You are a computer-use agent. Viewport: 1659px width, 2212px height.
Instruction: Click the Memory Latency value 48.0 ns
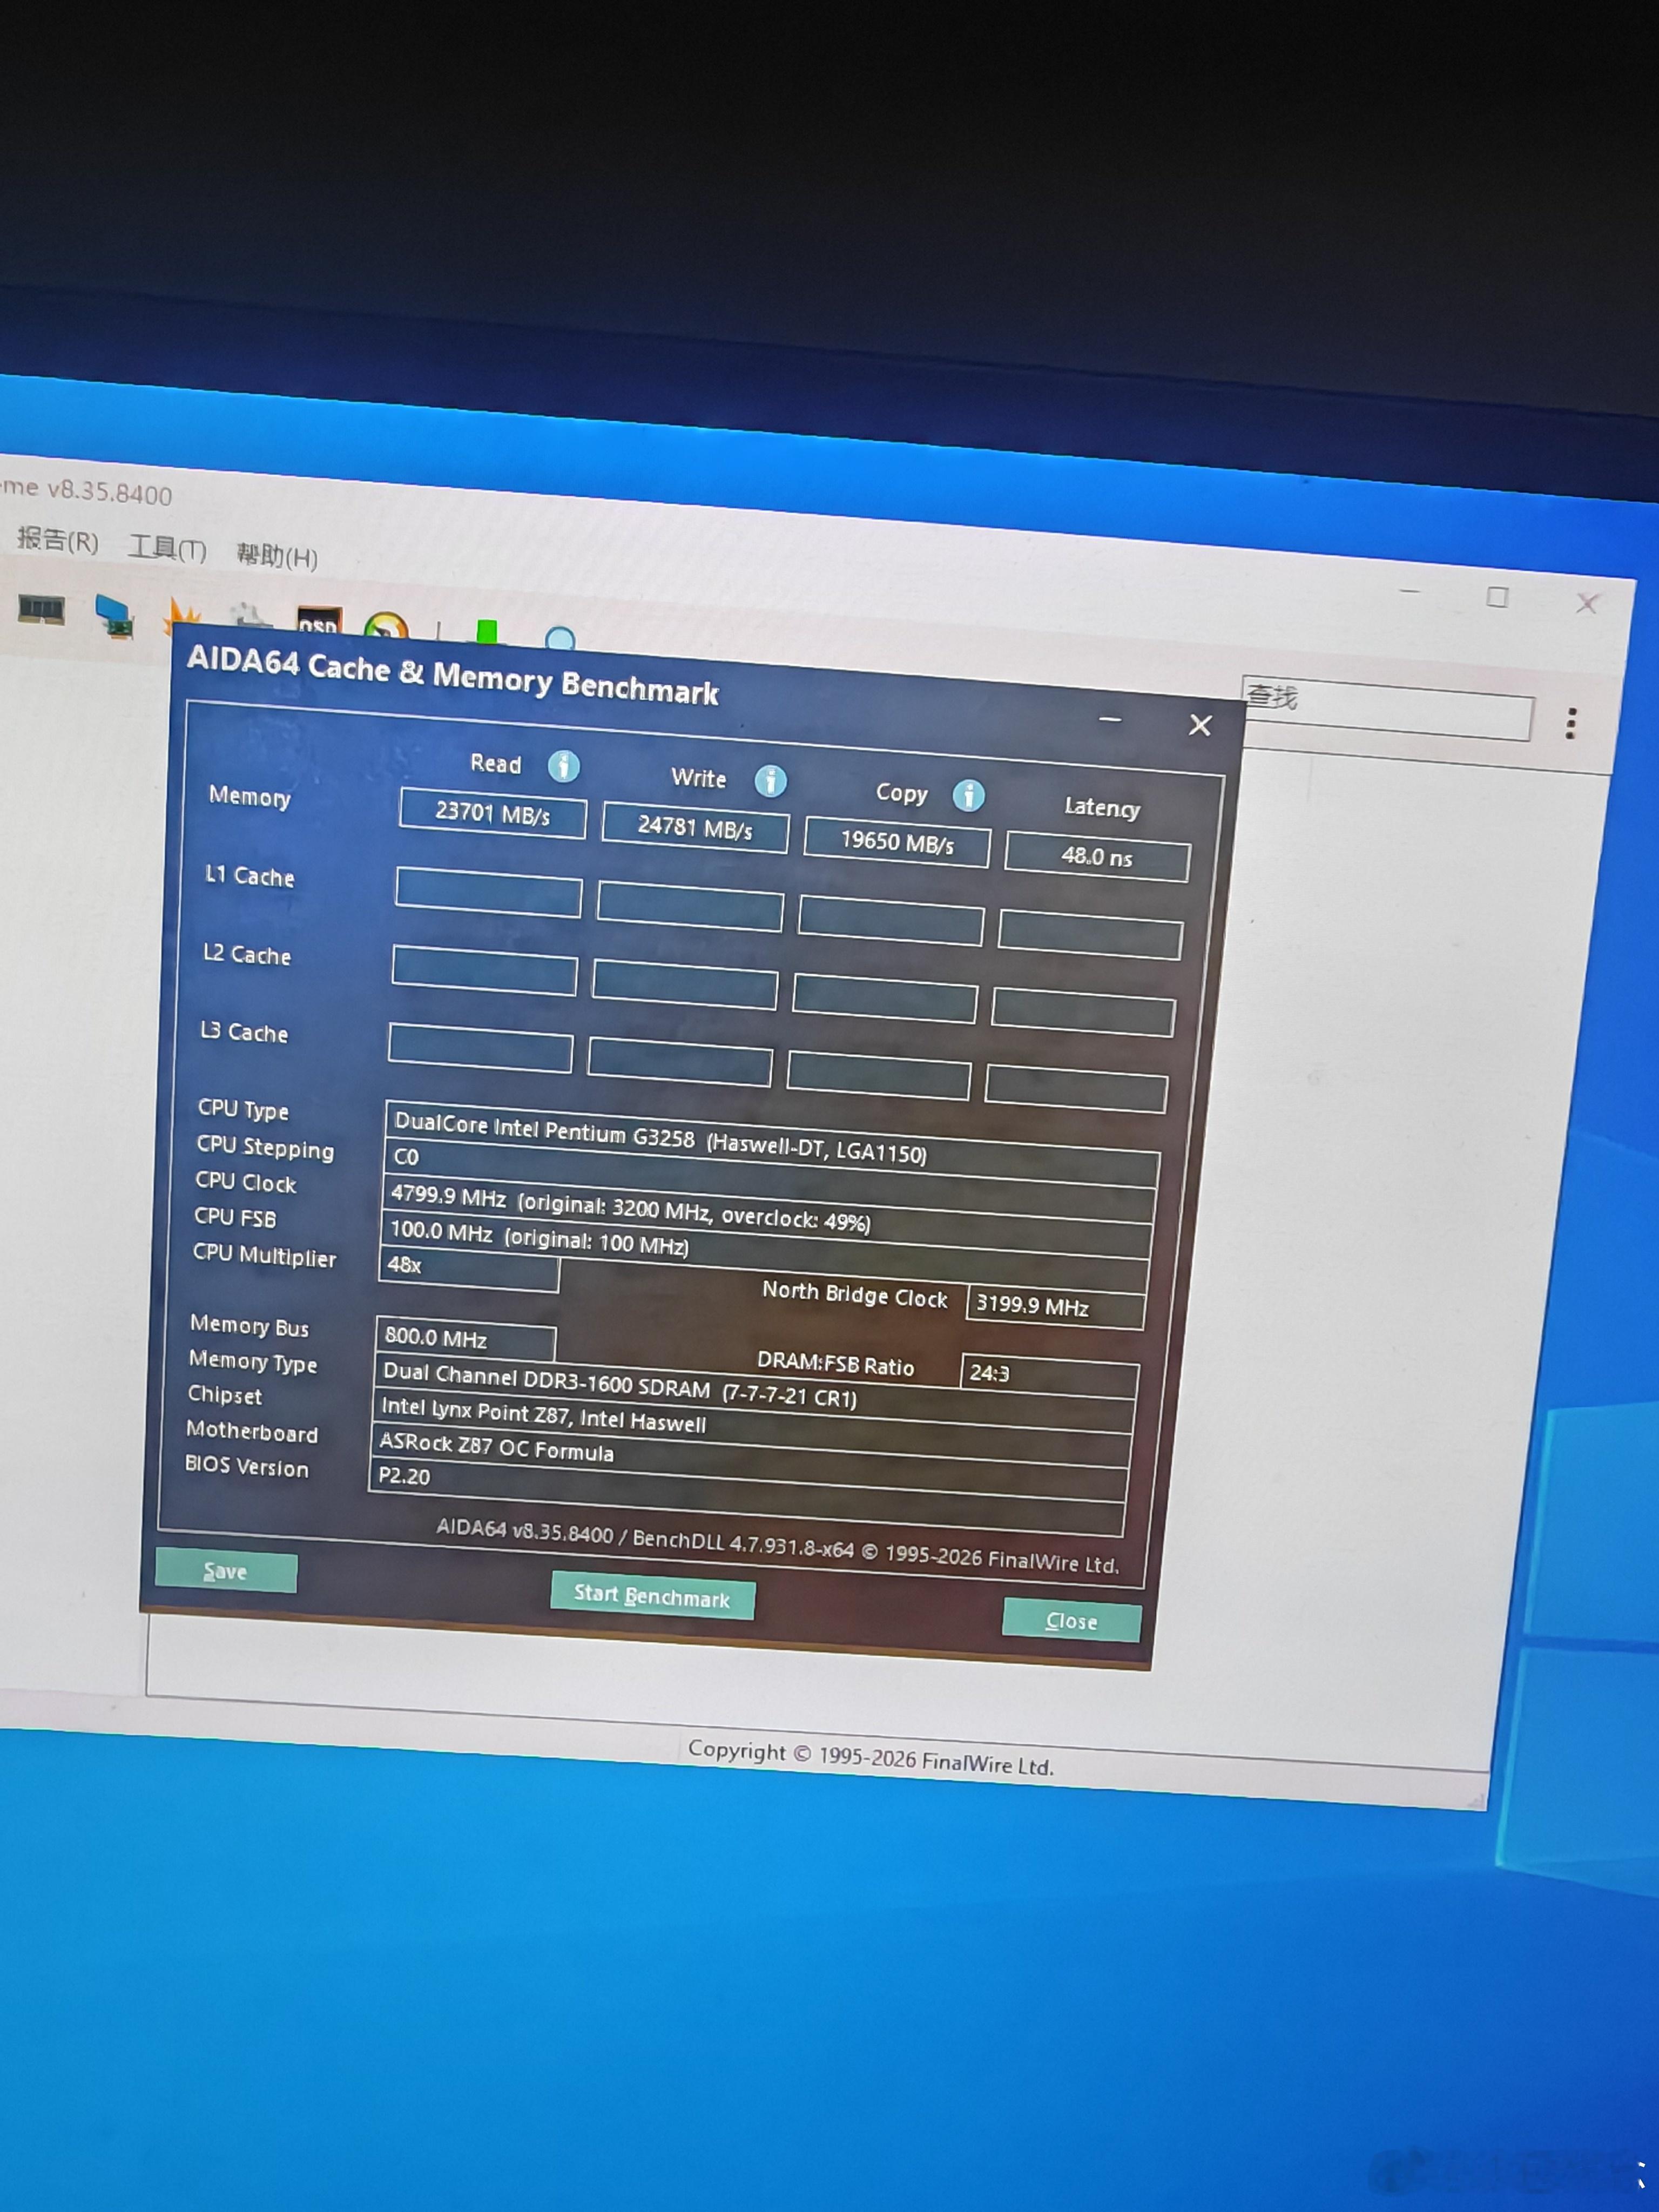(x=1097, y=857)
